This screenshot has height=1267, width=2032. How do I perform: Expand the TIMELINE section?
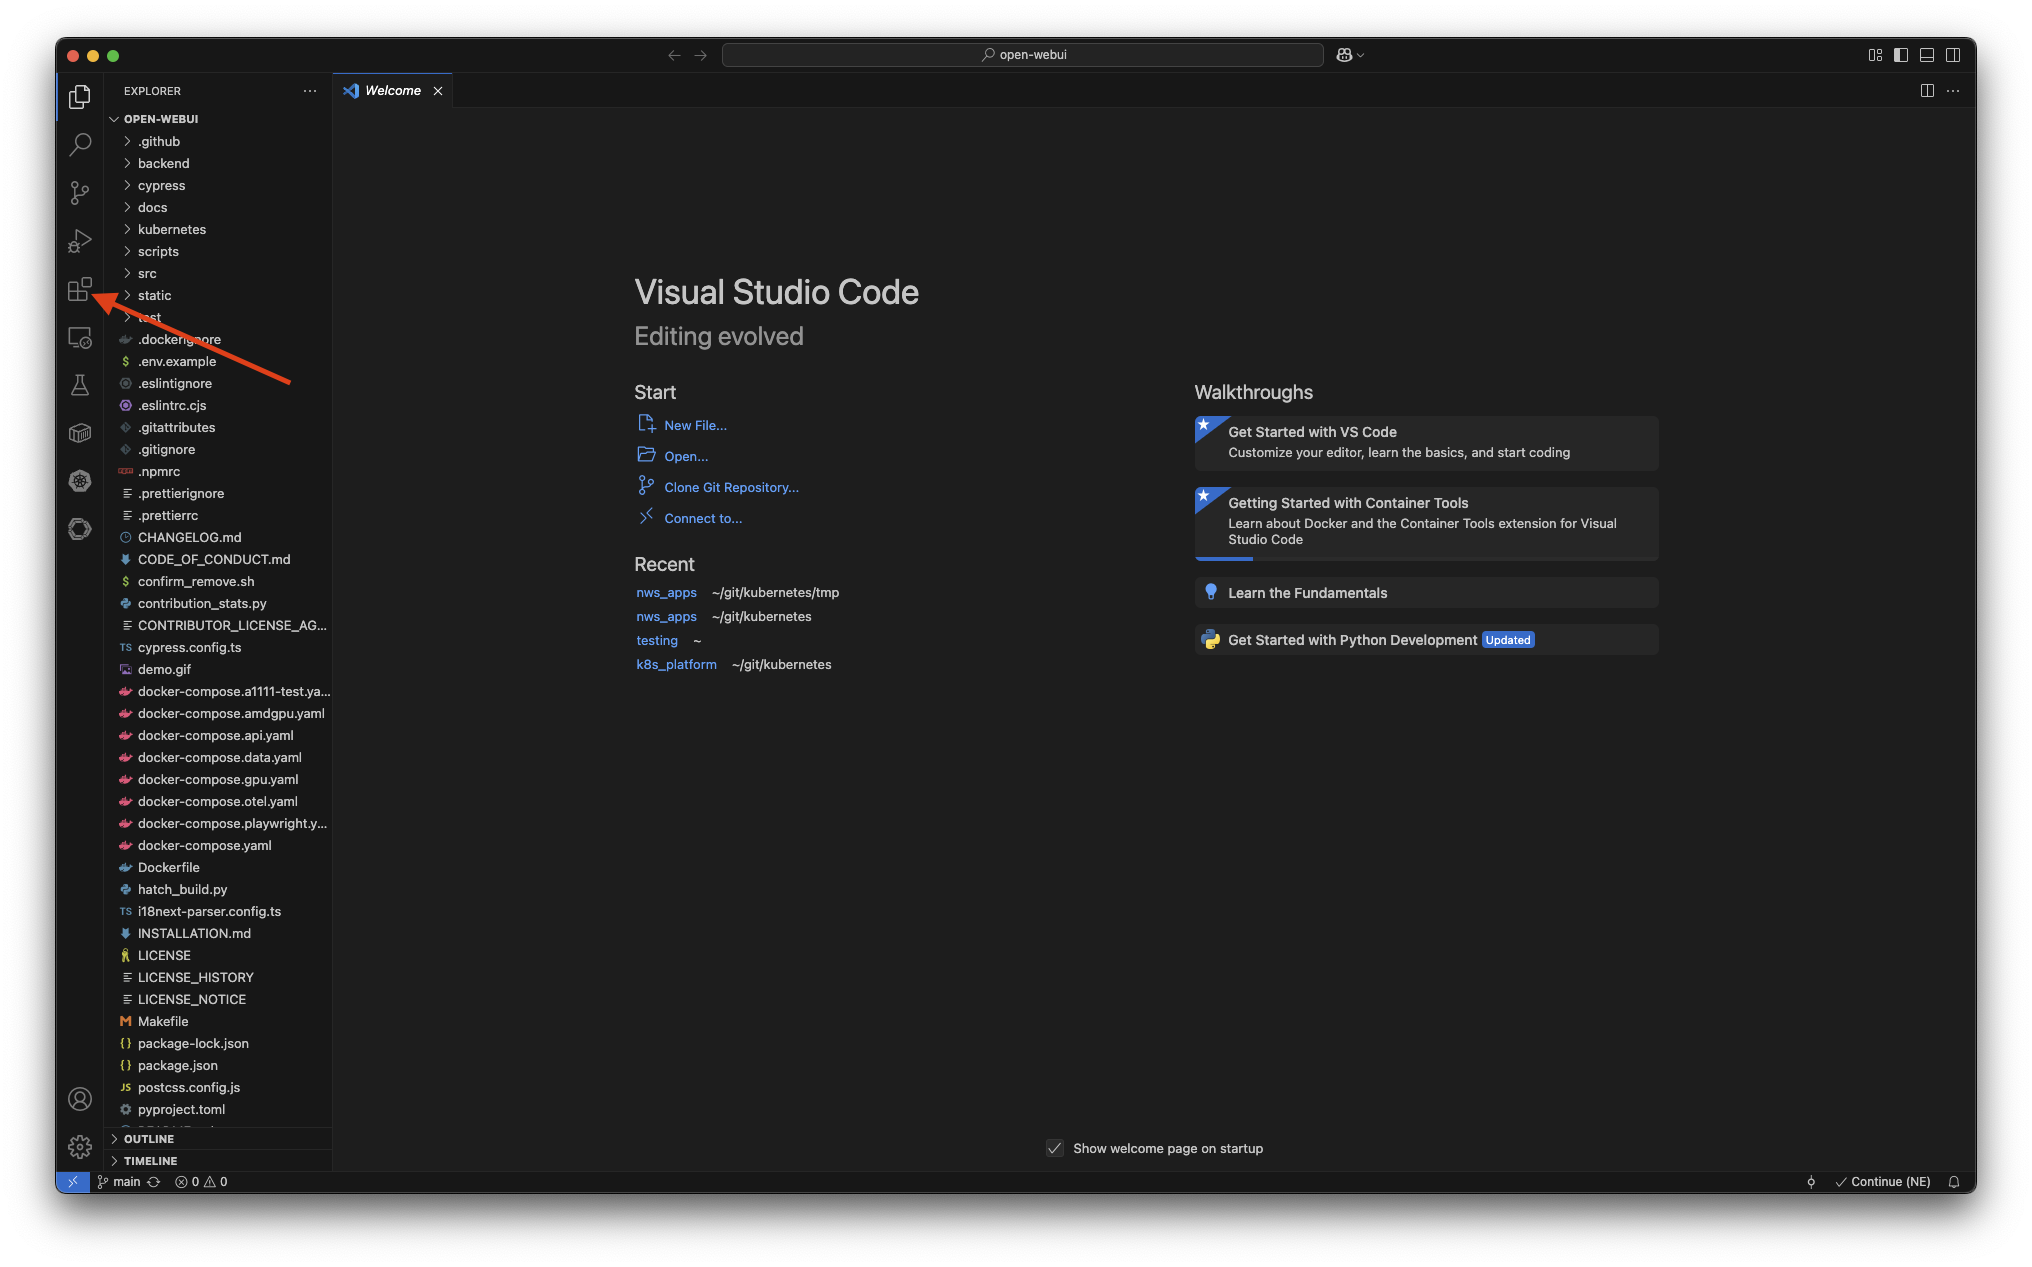(218, 1161)
